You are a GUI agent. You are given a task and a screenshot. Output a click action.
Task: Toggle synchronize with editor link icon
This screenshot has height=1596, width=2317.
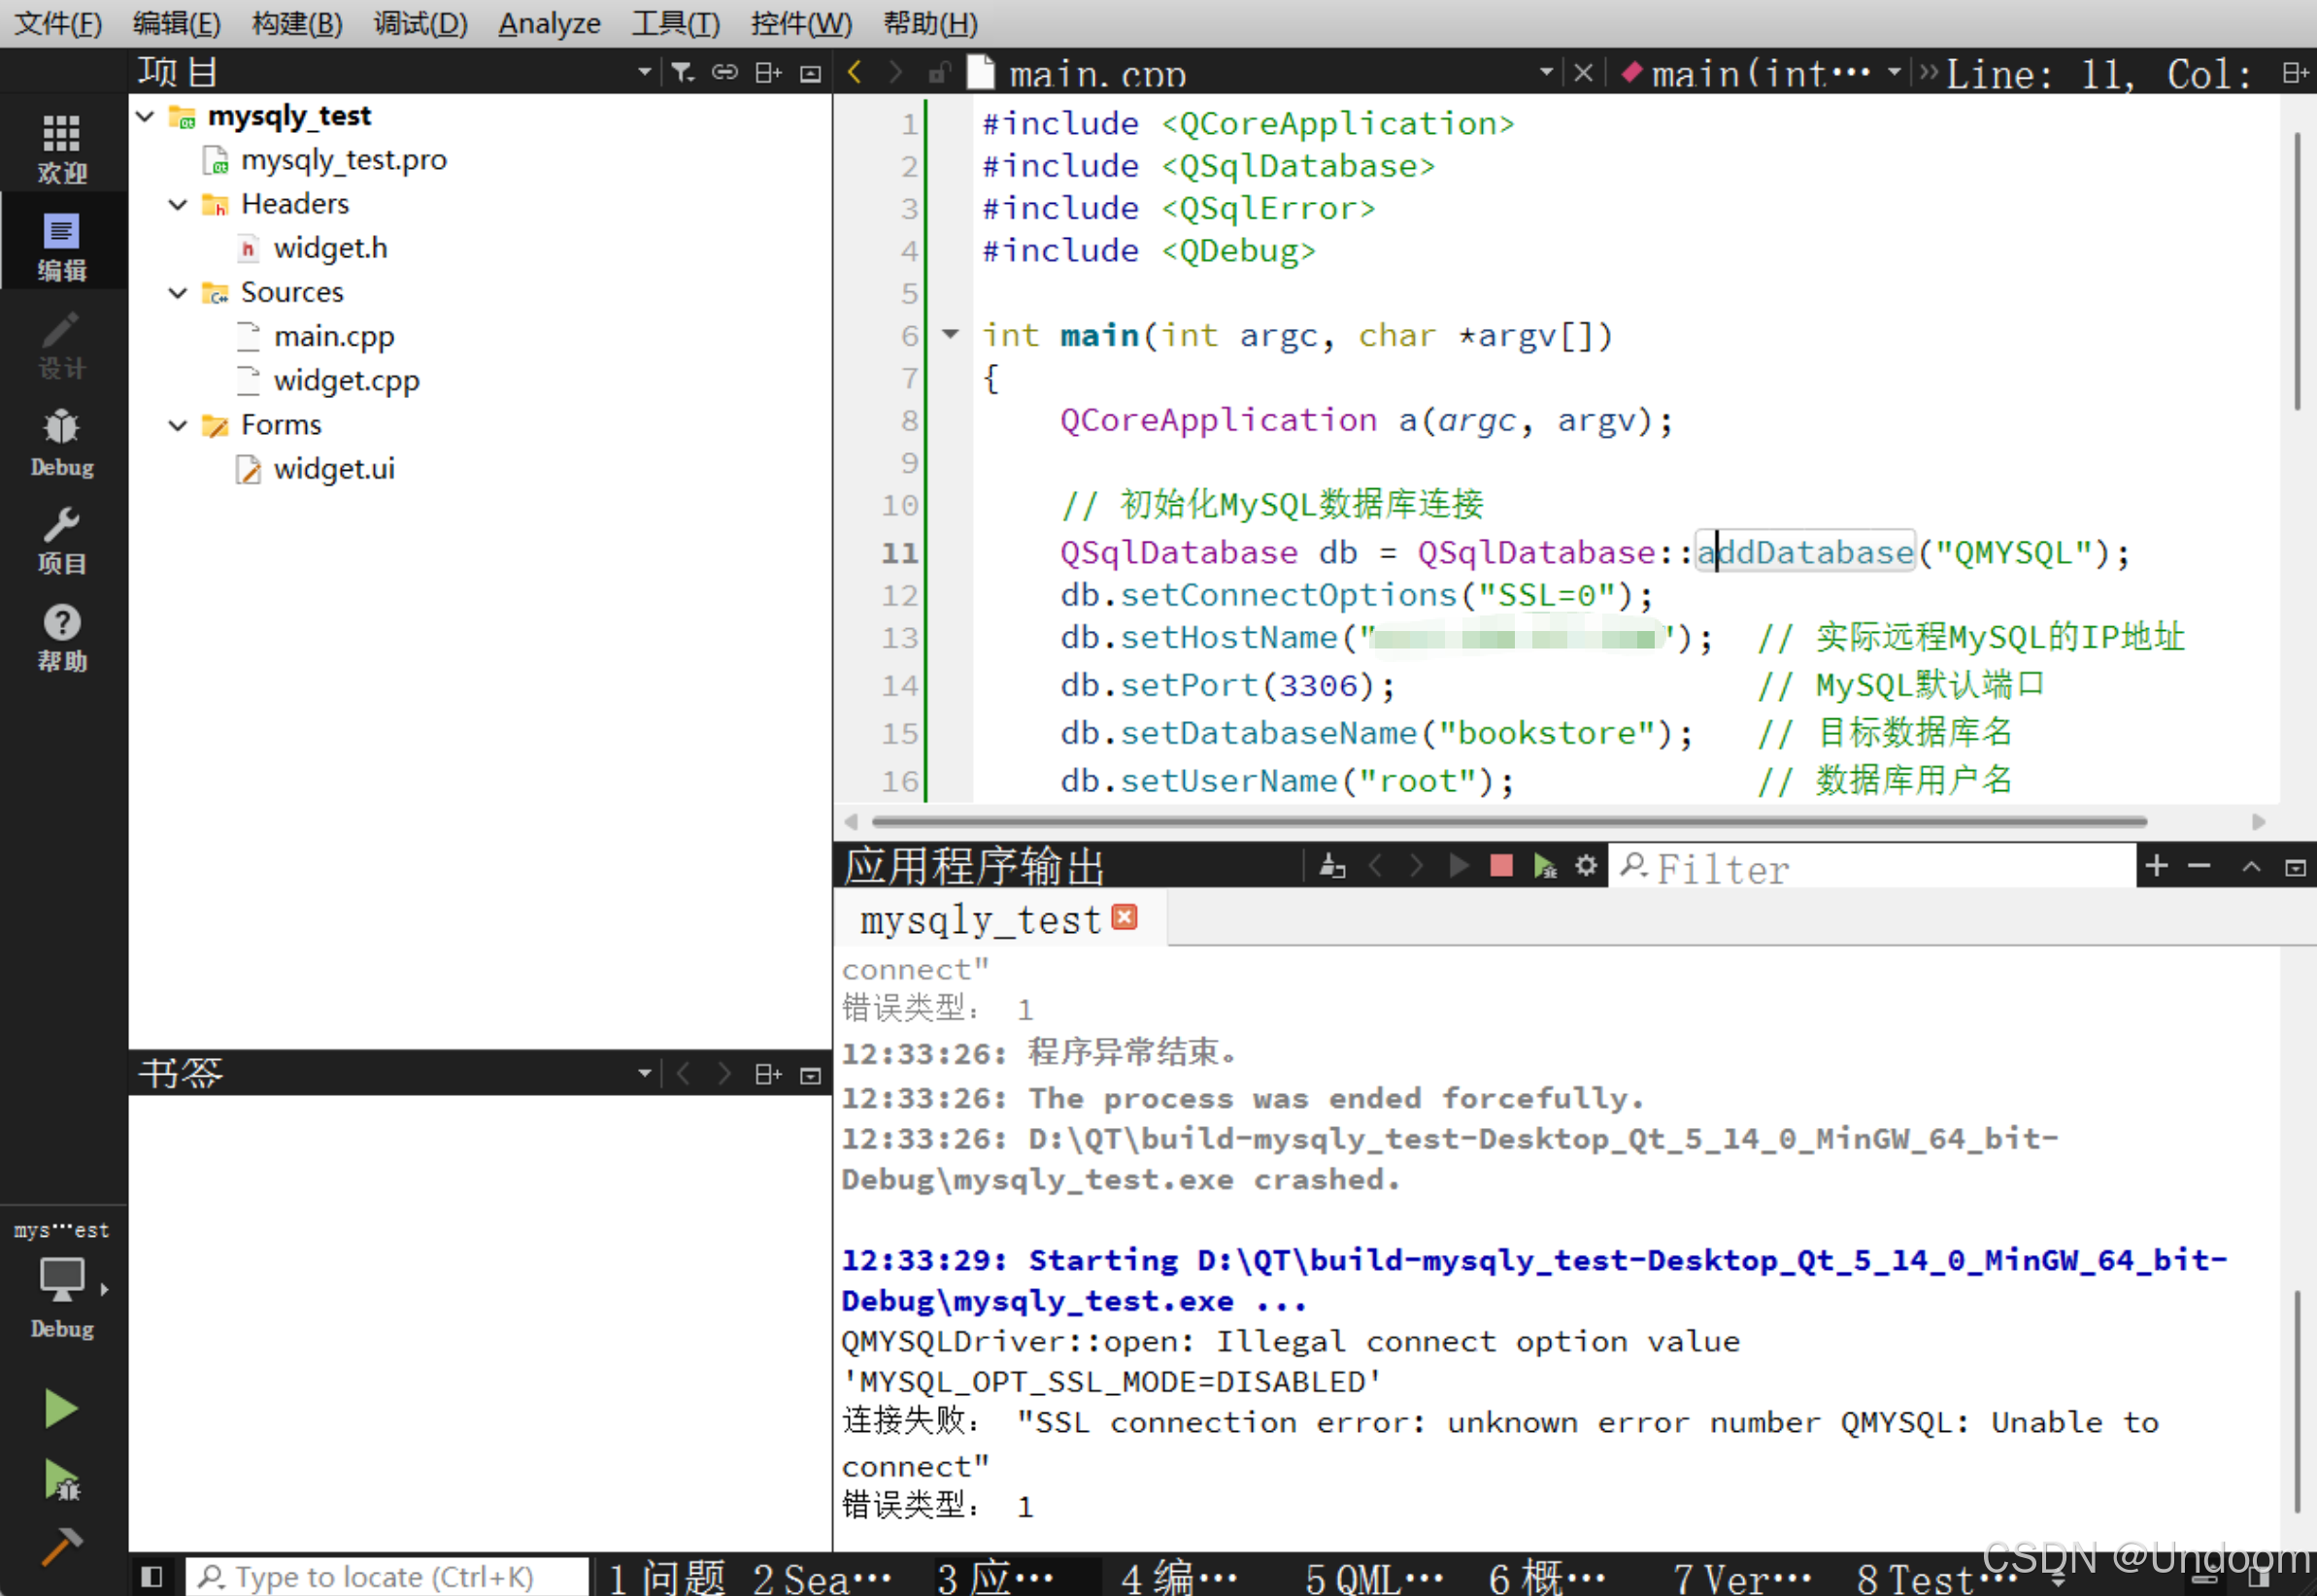pos(724,72)
